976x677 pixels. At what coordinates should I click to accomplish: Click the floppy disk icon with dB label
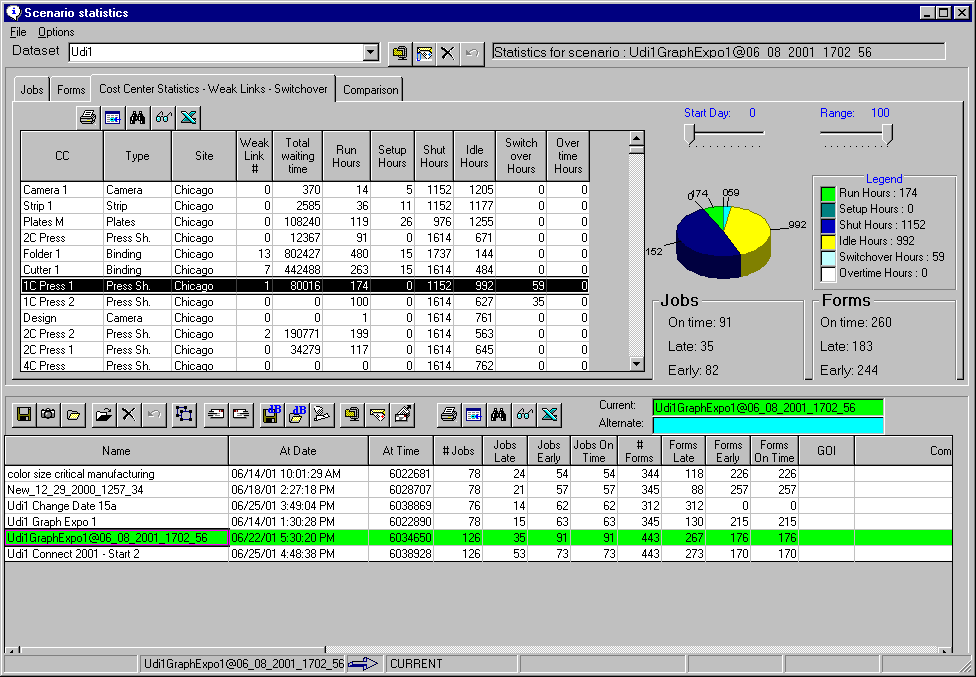tap(271, 414)
